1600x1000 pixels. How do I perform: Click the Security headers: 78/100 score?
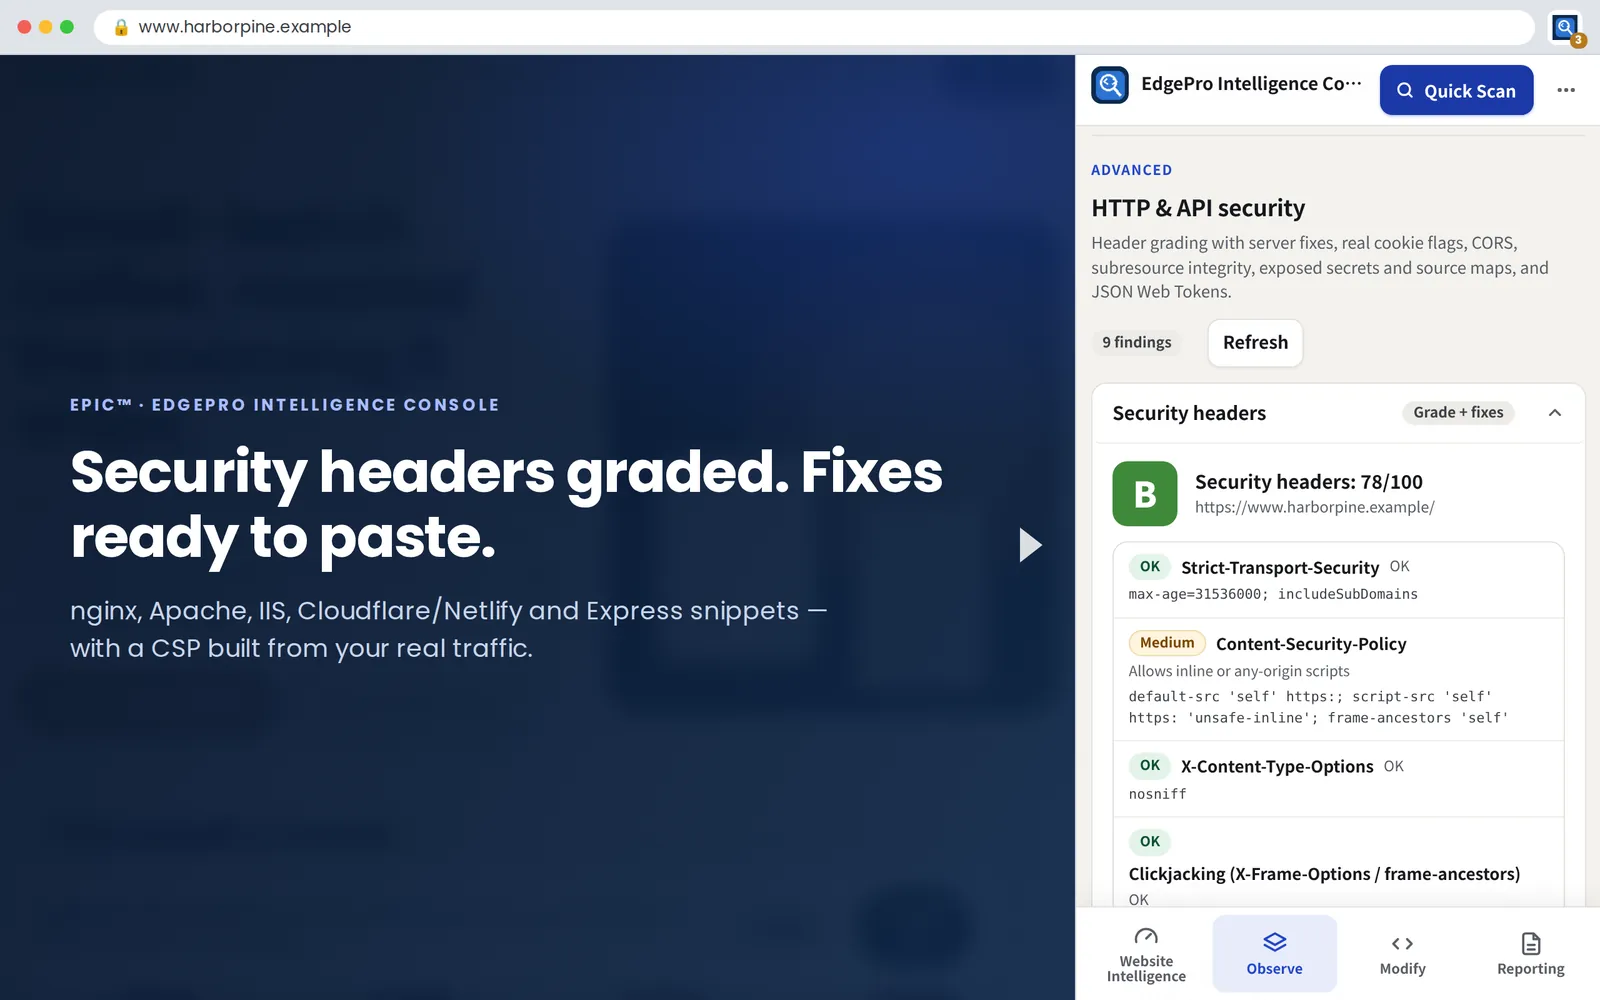[x=1308, y=482]
